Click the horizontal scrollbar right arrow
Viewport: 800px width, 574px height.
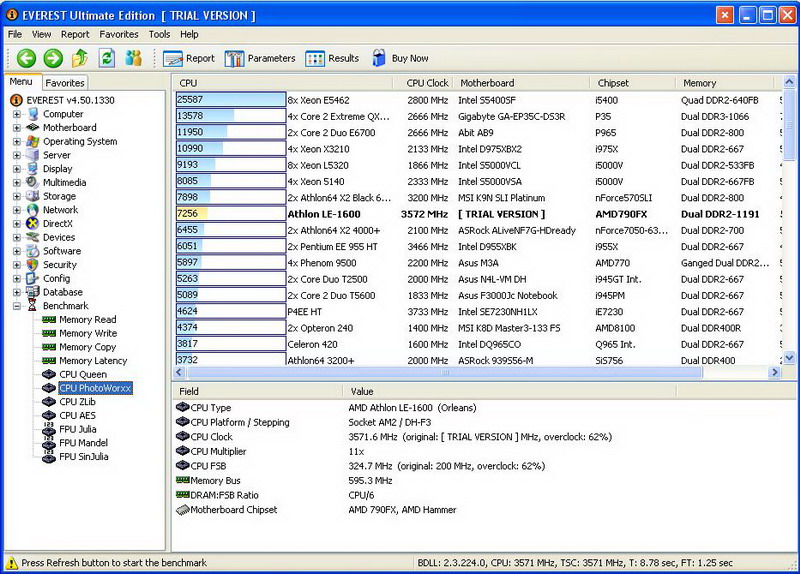[x=774, y=372]
